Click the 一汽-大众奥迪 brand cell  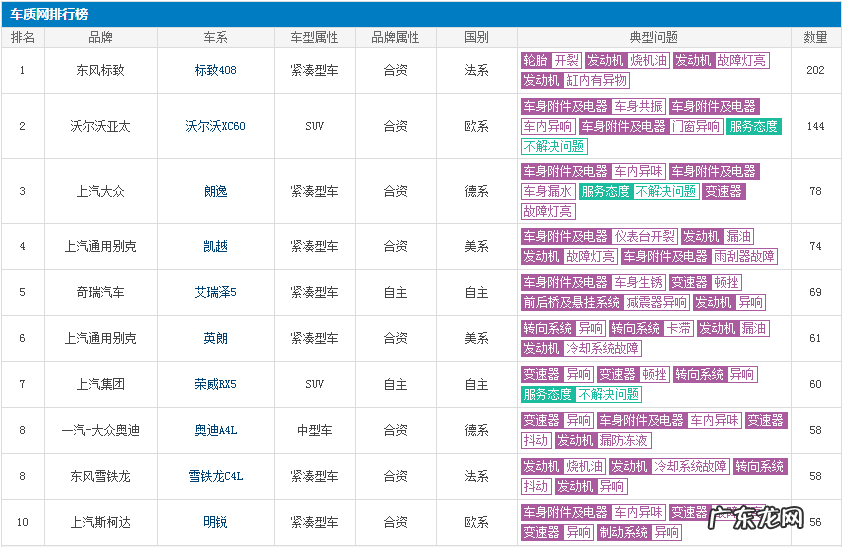(100, 431)
